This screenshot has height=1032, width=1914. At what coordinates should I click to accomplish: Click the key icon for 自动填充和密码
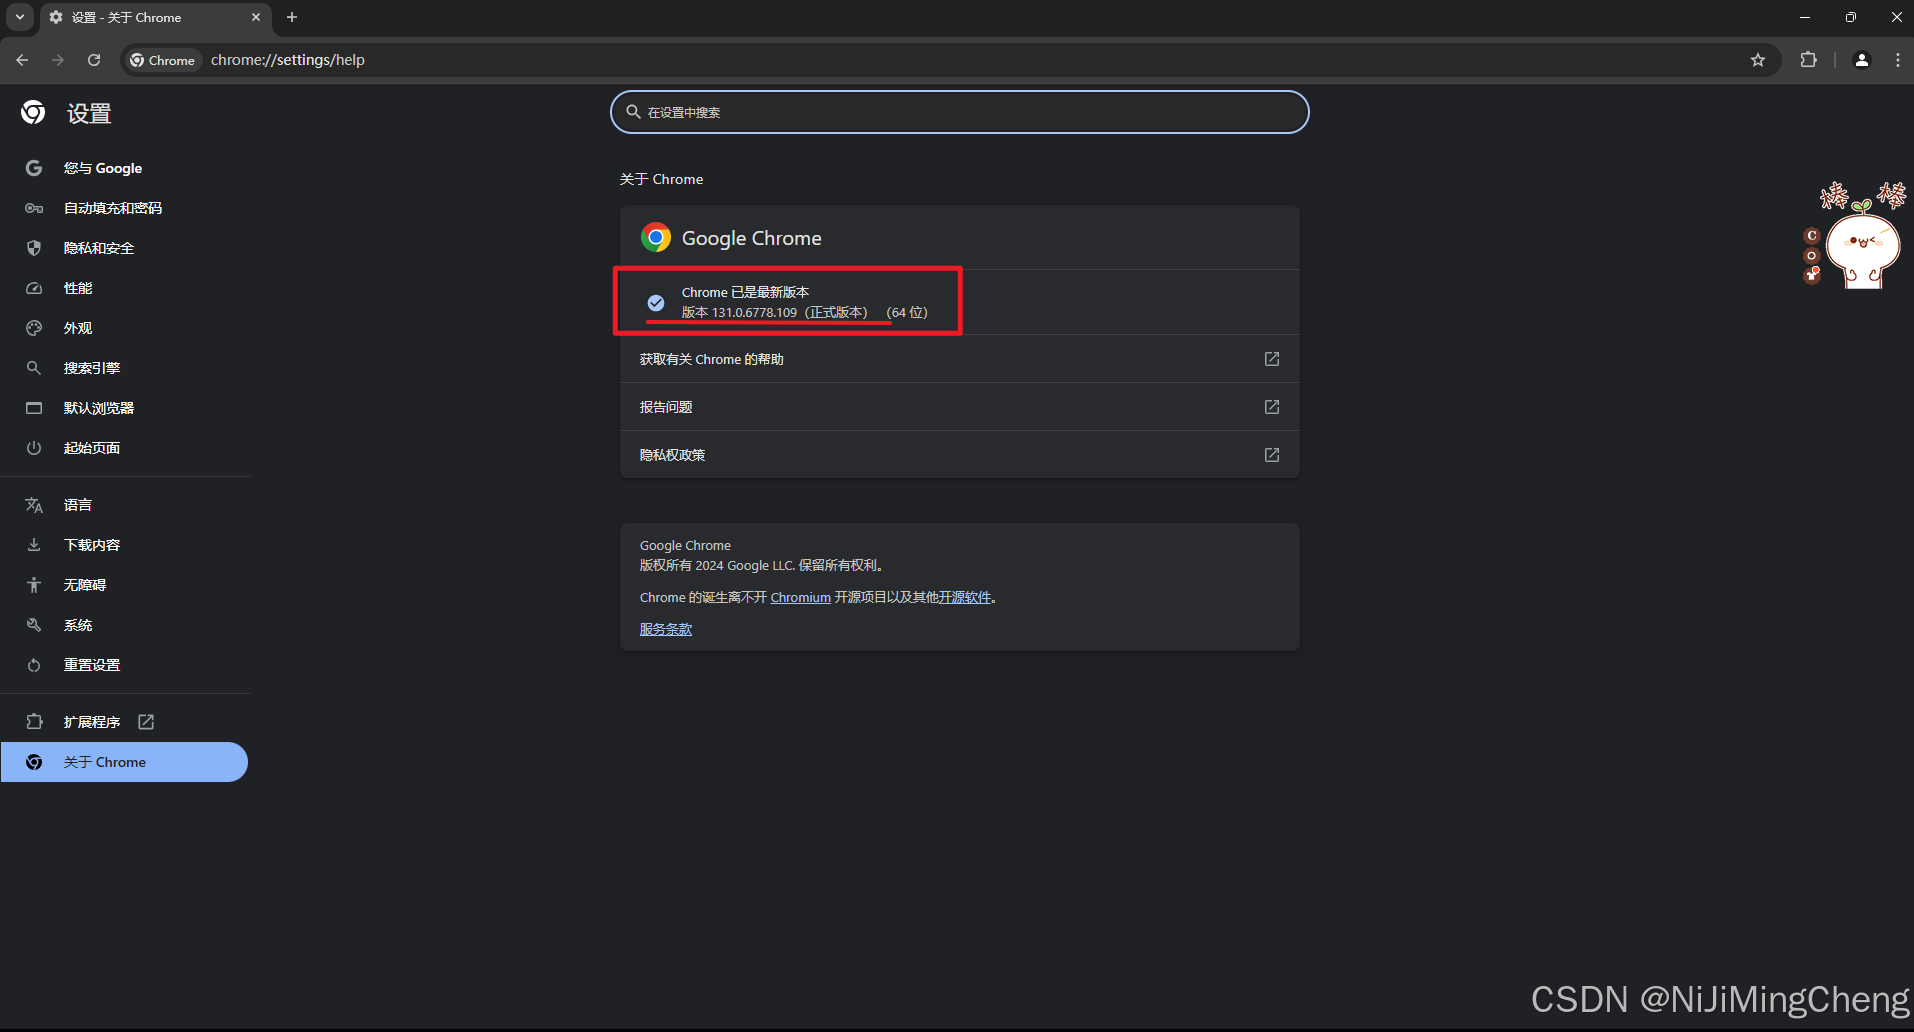coord(34,208)
